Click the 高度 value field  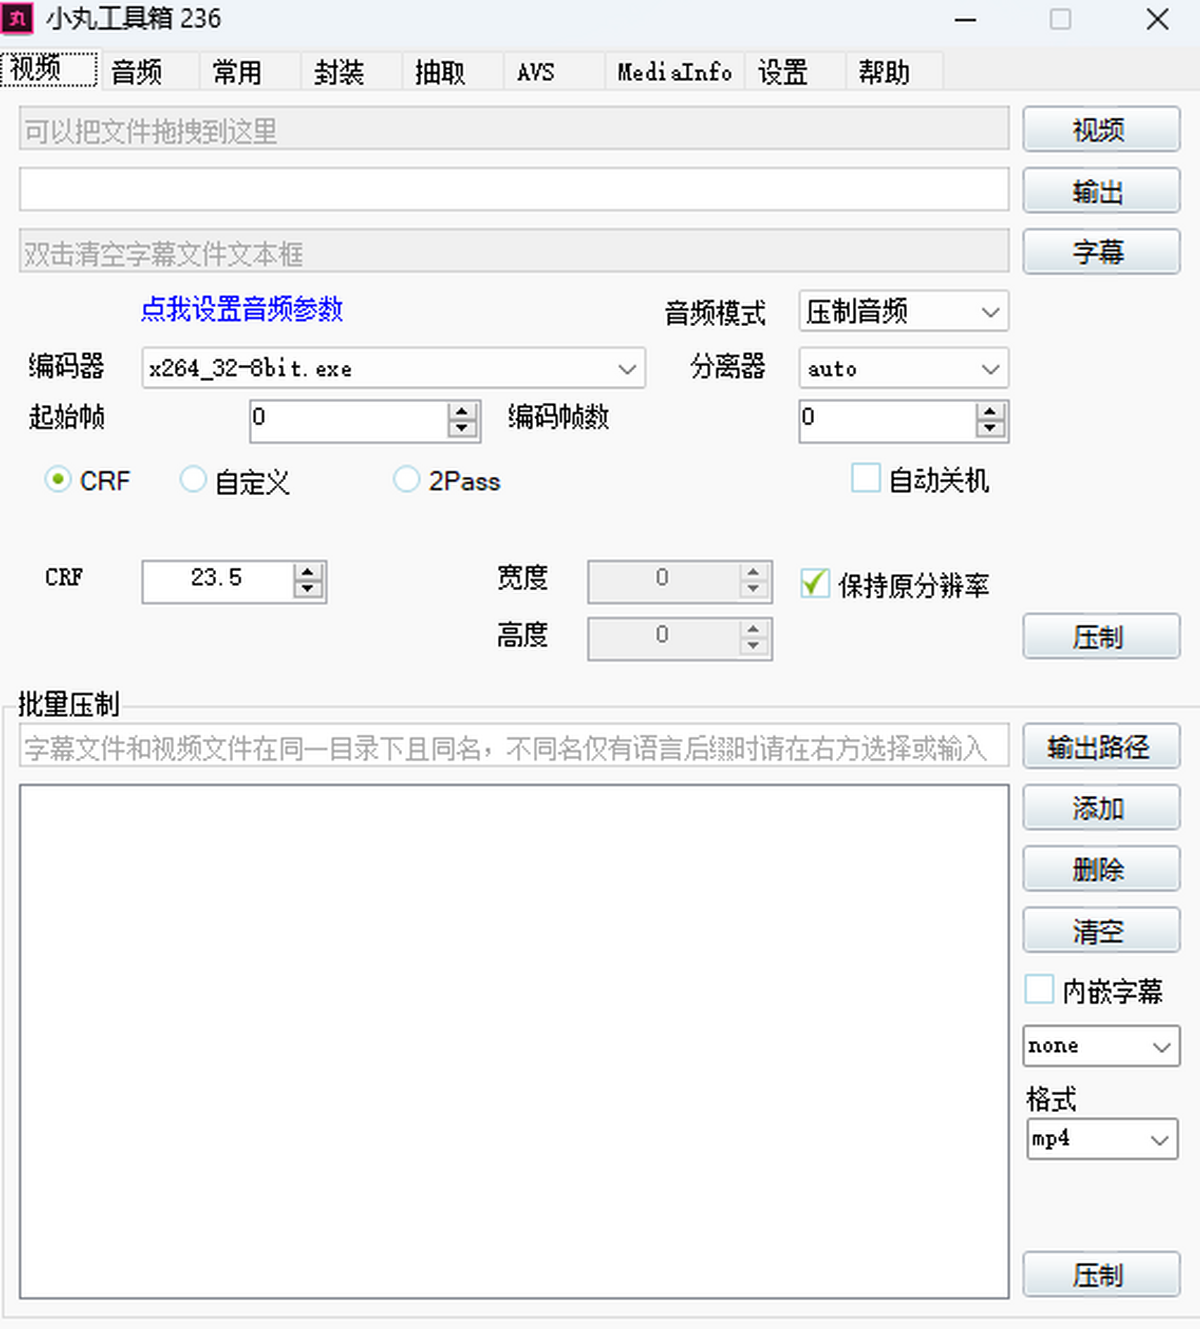pyautogui.click(x=664, y=638)
